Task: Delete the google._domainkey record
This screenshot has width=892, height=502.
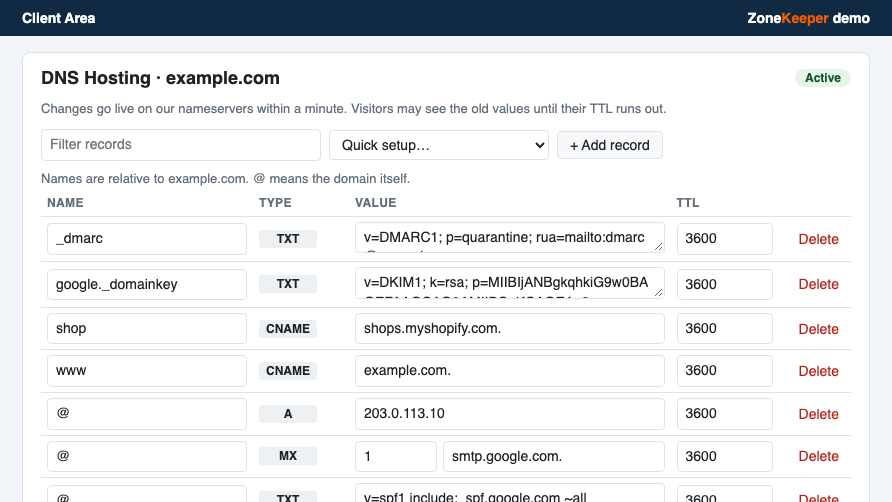Action: (x=818, y=284)
